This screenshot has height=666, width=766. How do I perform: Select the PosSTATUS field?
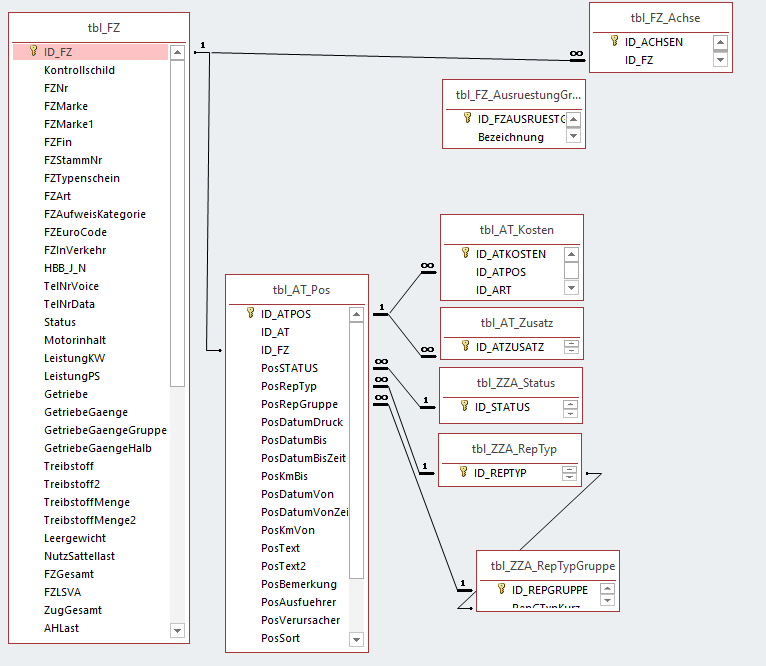click(x=289, y=368)
